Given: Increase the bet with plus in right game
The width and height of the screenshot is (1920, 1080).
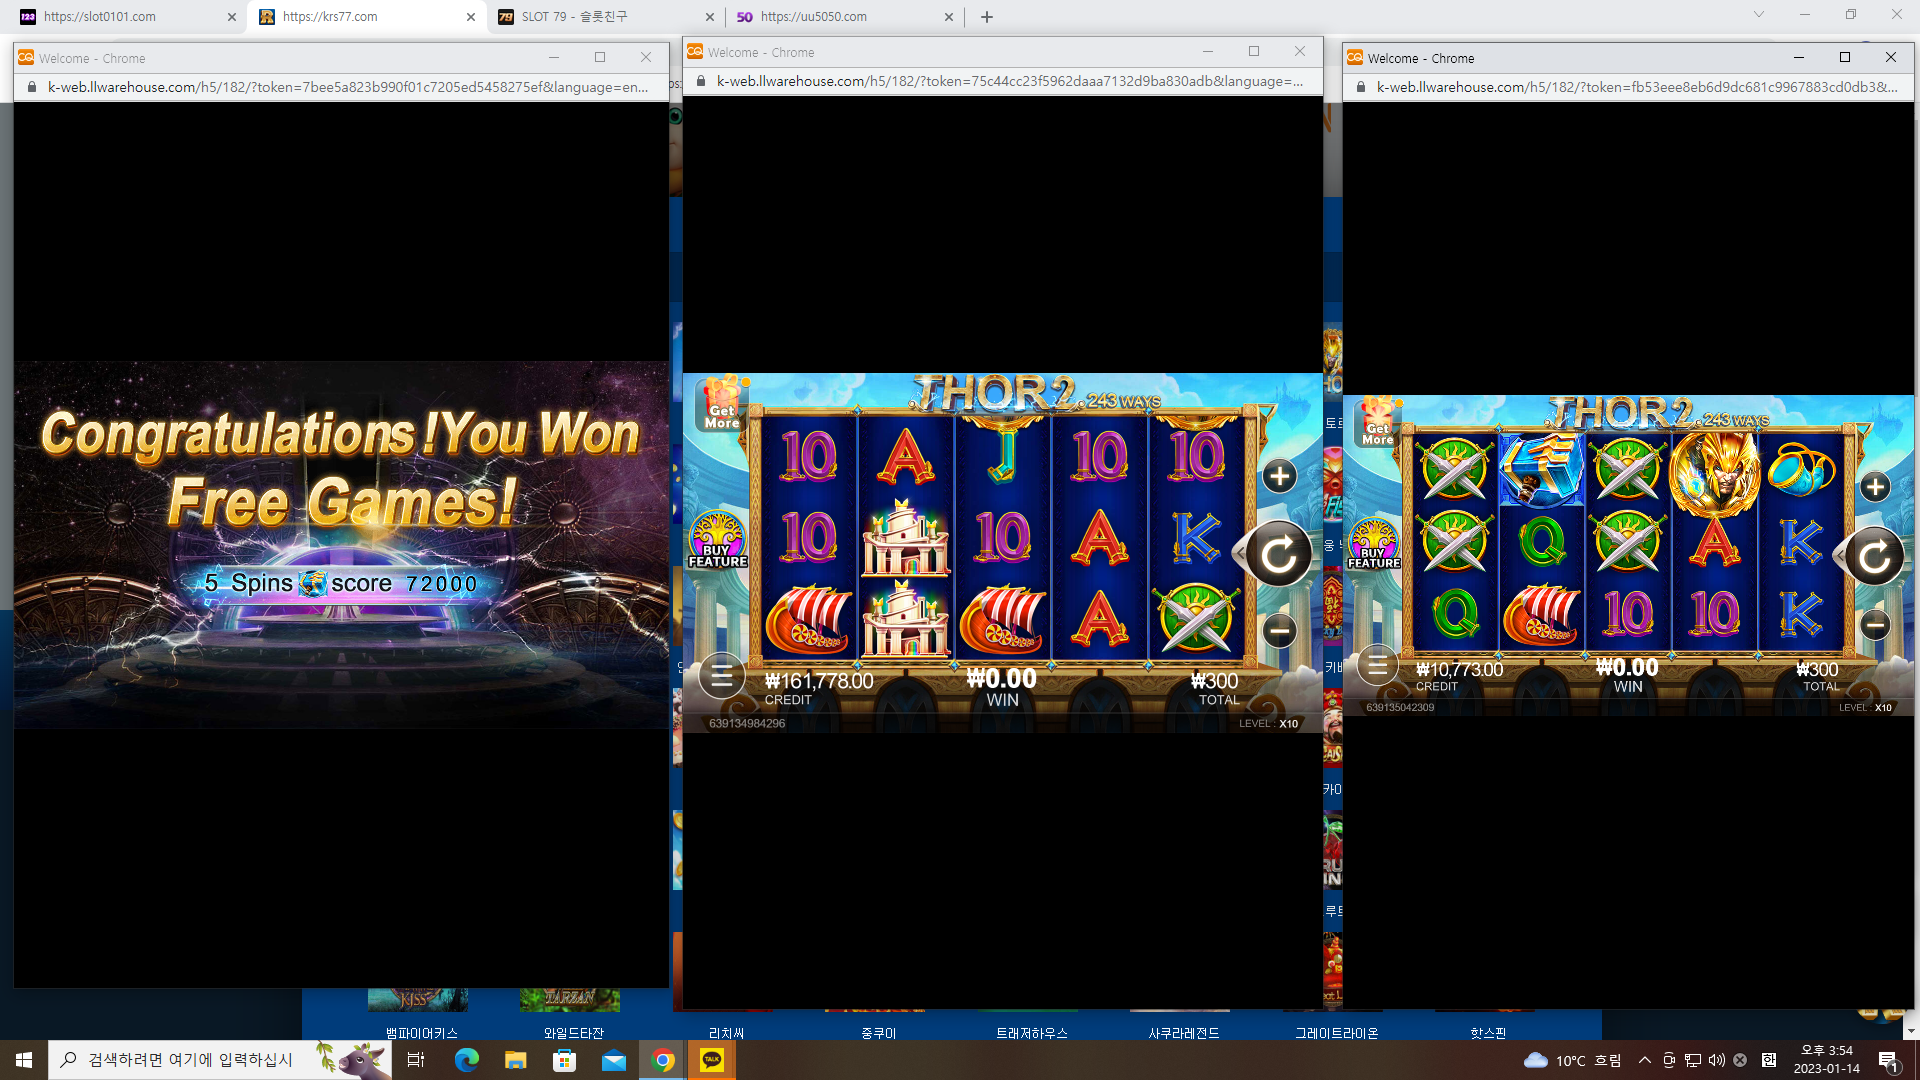Looking at the screenshot, I should coord(1875,487).
